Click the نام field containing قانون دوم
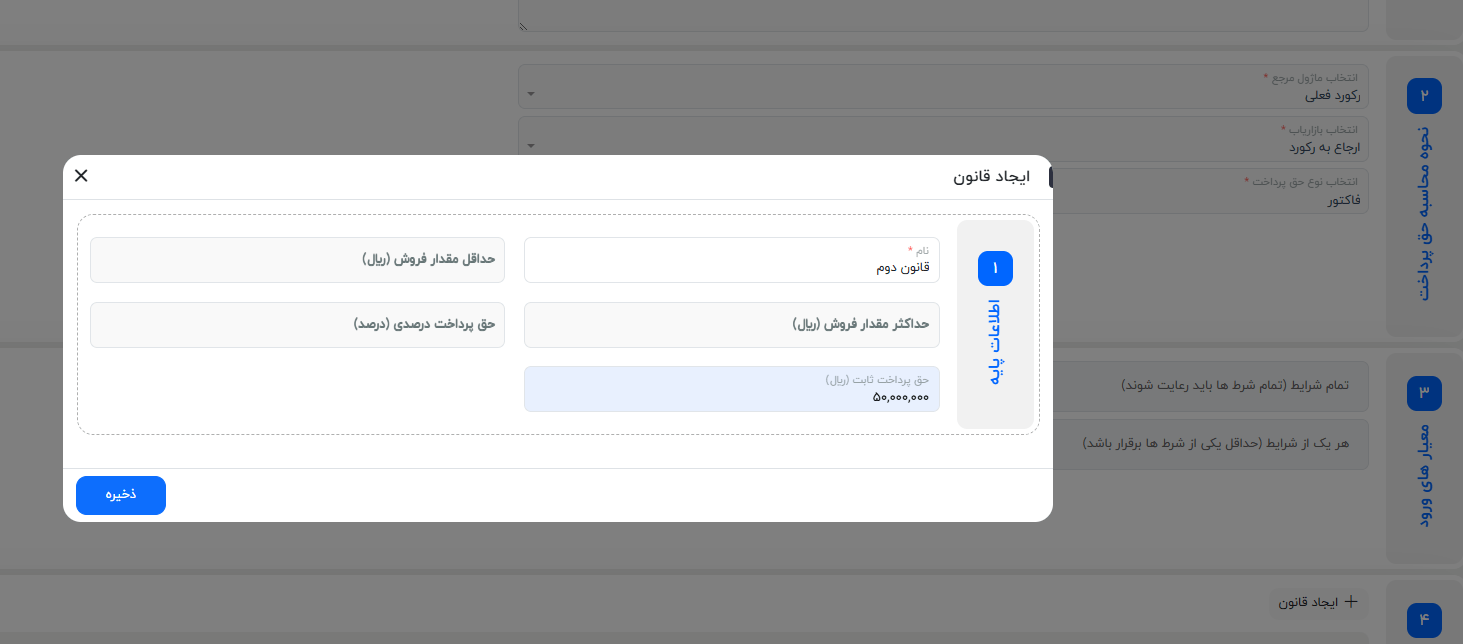Screen dimensions: 1463x644 731,259
